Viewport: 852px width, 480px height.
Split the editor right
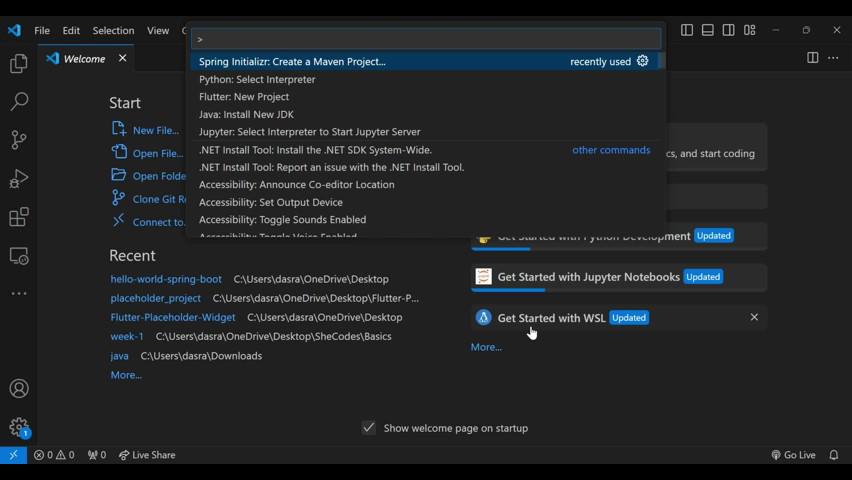click(813, 58)
